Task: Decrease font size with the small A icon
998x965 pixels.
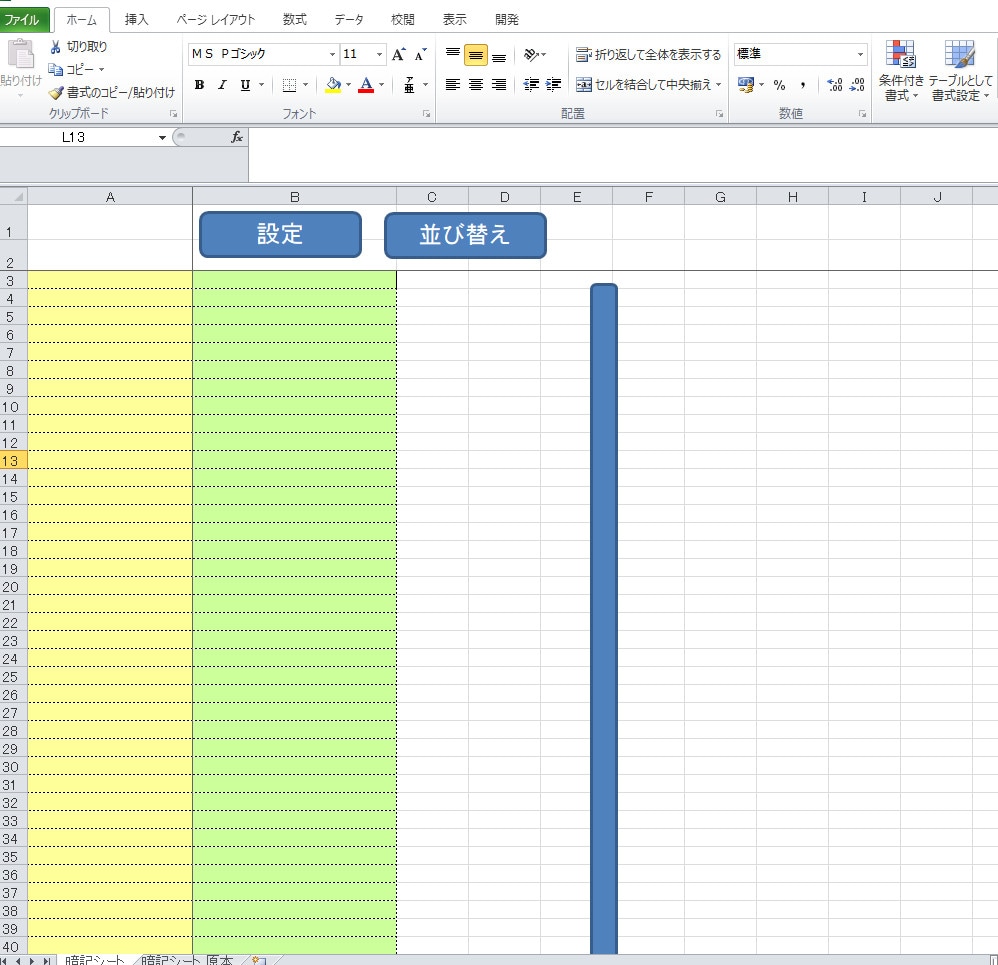Action: coord(420,55)
